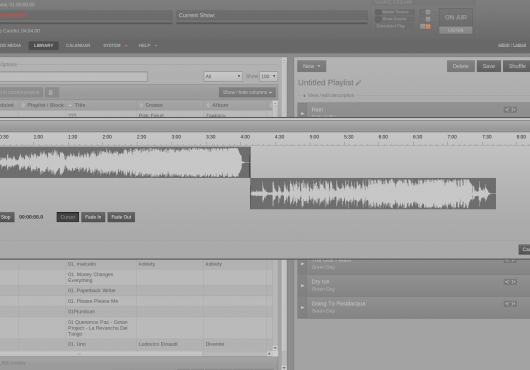The image size is (530, 370).
Task: Click the Shuffle playlist button
Action: tap(517, 66)
